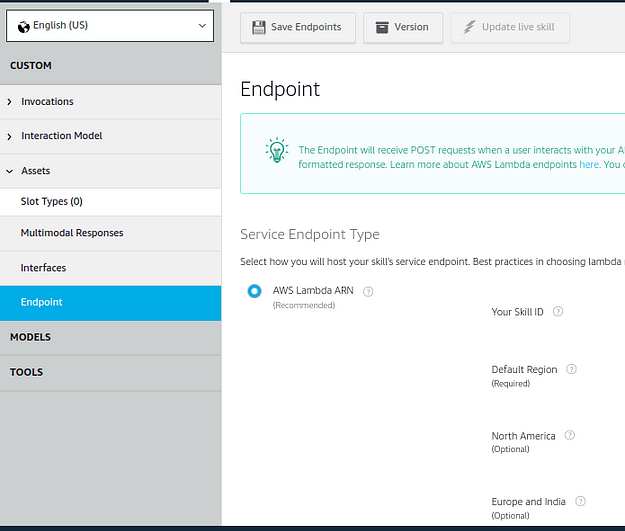
Task: Click help icon beside Your Skill ID
Action: (x=558, y=312)
